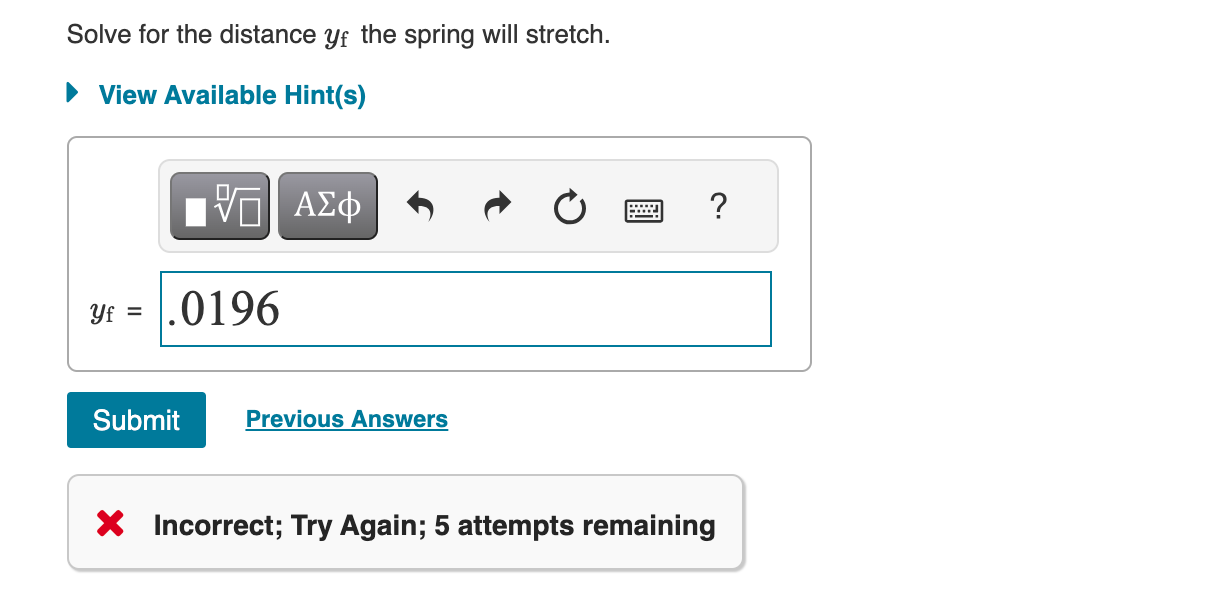The width and height of the screenshot is (1208, 610).
Task: Click the red X incorrect icon
Action: tap(112, 524)
